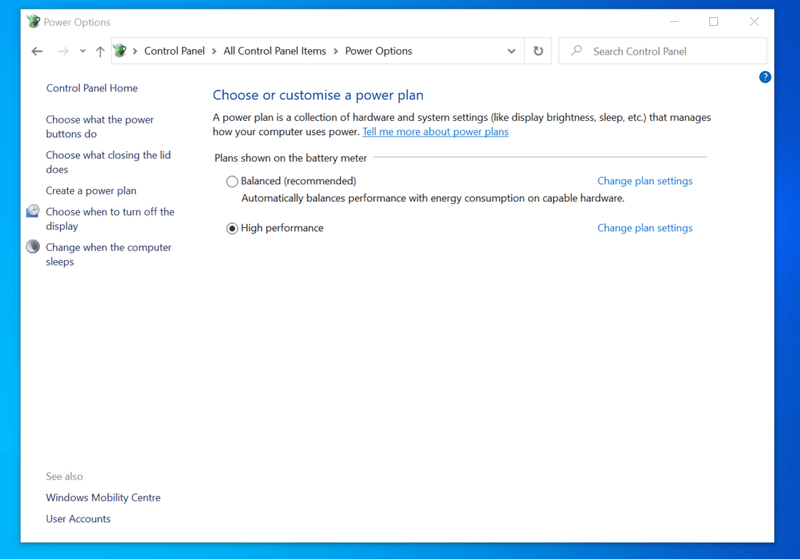Click Create a power plan
Screen dimensions: 800x559
[x=91, y=191]
